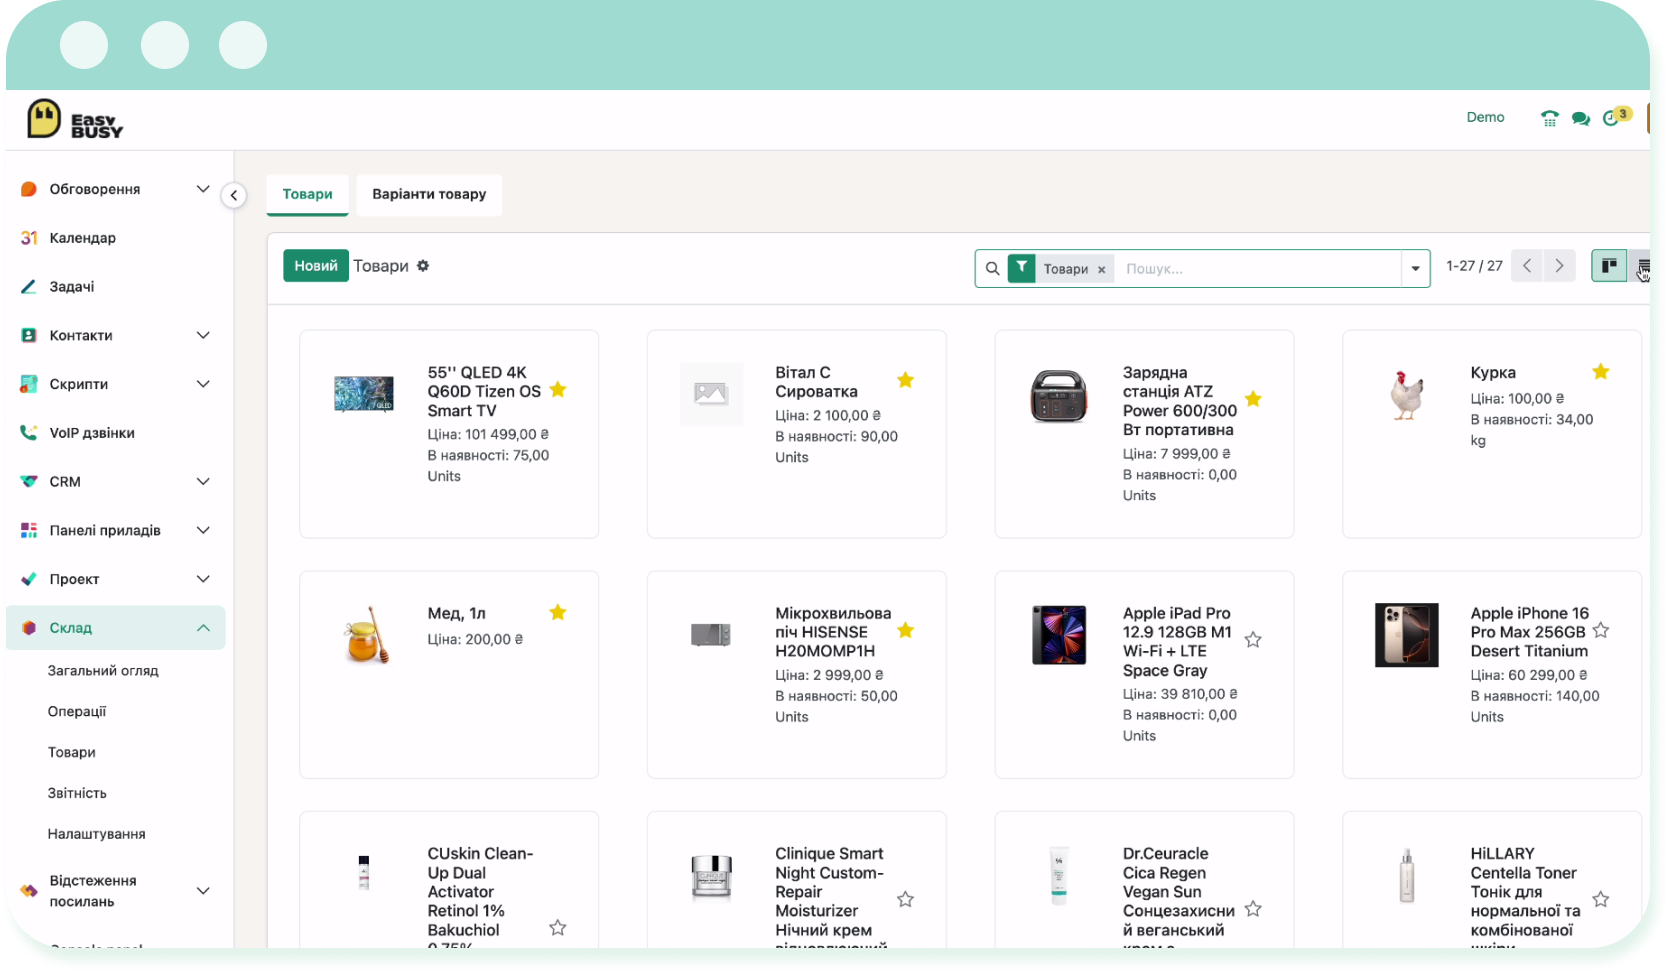Viewport: 1668px width, 972px height.
Task: Click the green filter funnel icon
Action: coord(1021,268)
